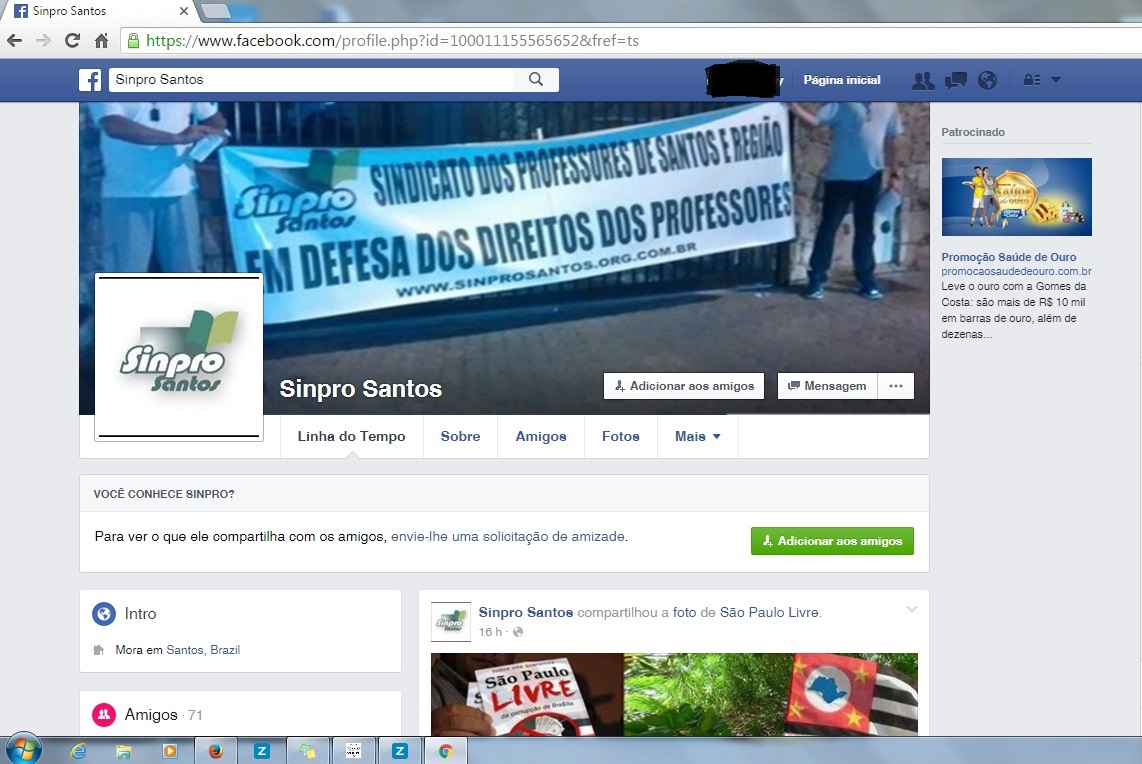
Task: Open the São Paulo Livre page link
Action: click(x=770, y=613)
